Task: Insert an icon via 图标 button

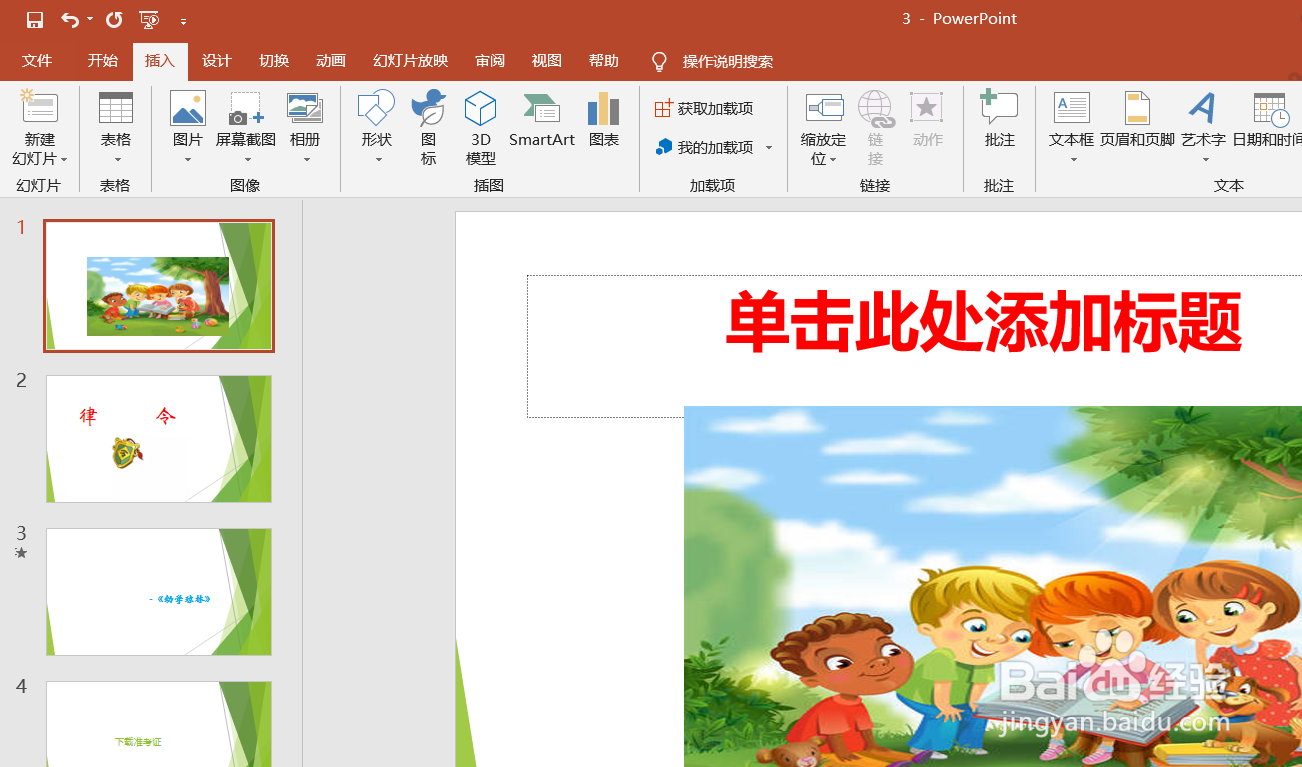Action: click(429, 127)
